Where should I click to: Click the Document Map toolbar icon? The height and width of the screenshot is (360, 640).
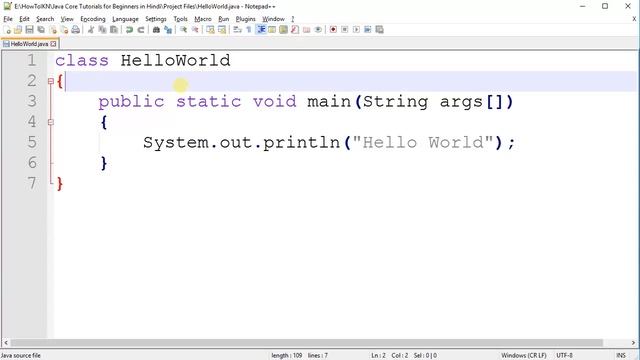pyautogui.click(x=283, y=30)
